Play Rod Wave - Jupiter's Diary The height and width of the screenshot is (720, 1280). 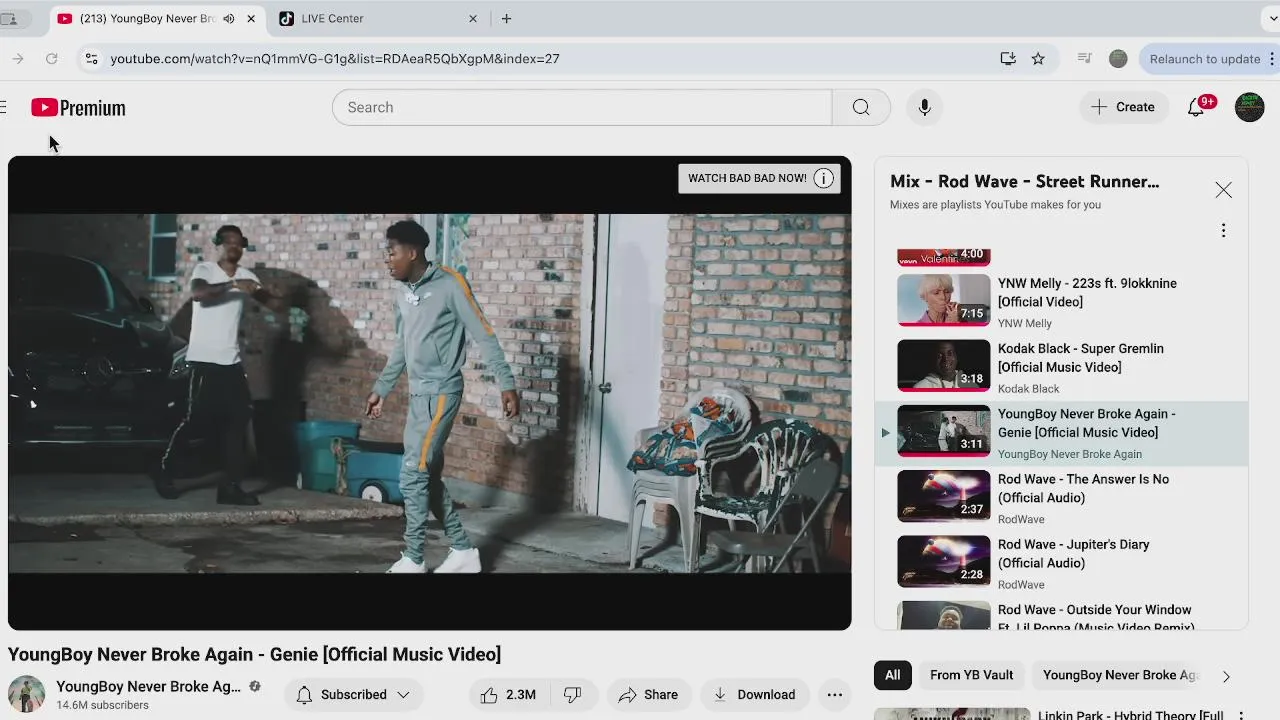(1061, 562)
